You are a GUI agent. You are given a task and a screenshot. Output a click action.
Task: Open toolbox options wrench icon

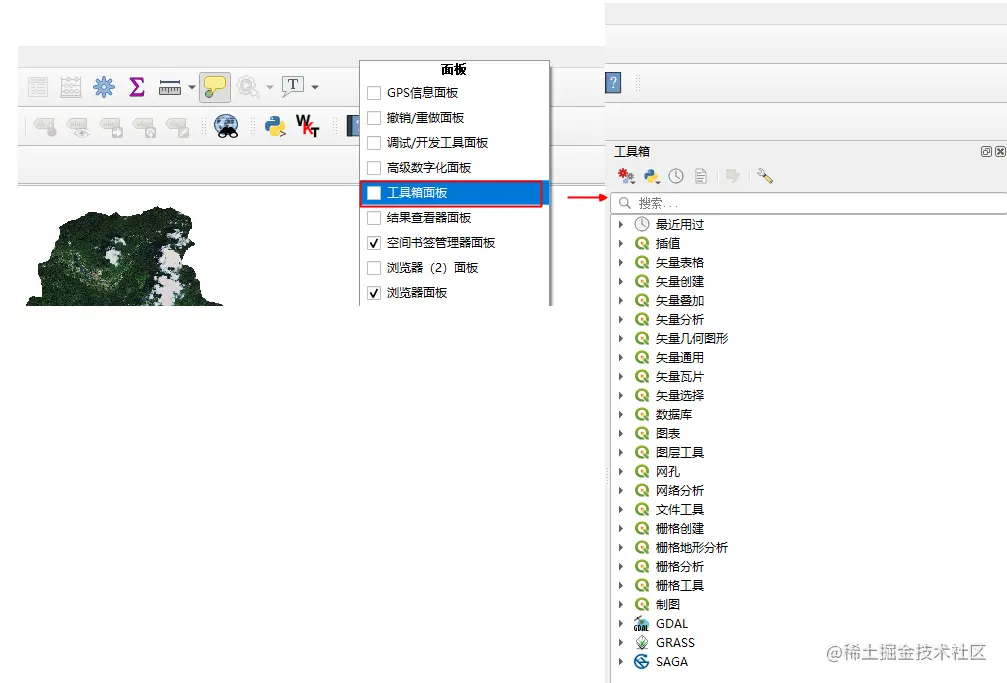764,176
